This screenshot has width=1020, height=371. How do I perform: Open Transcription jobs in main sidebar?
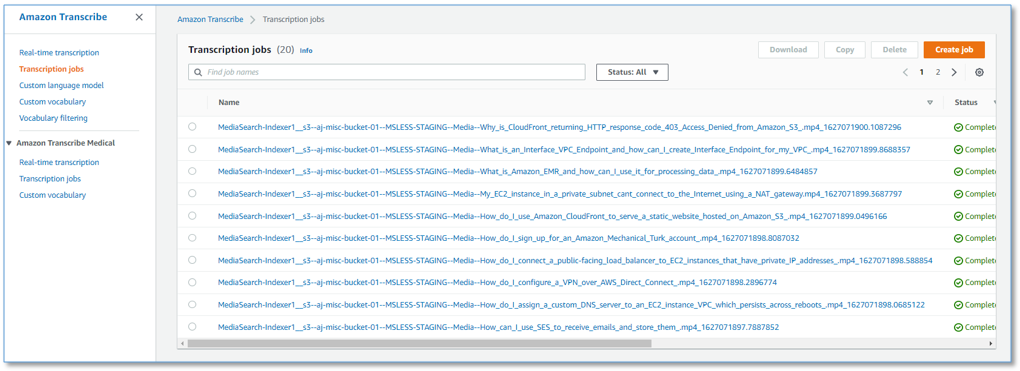(x=51, y=68)
